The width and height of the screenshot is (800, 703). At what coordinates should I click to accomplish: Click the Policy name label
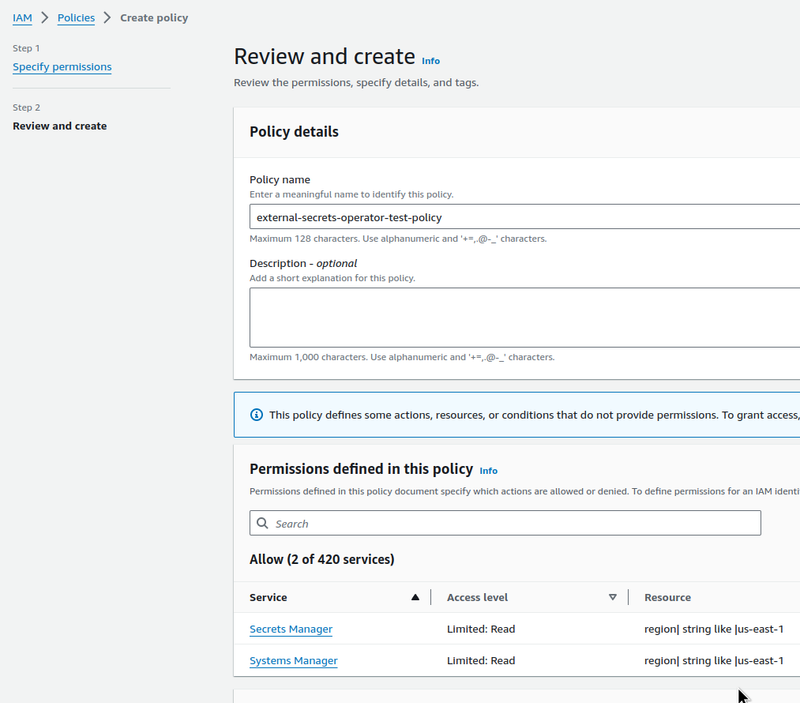[280, 180]
